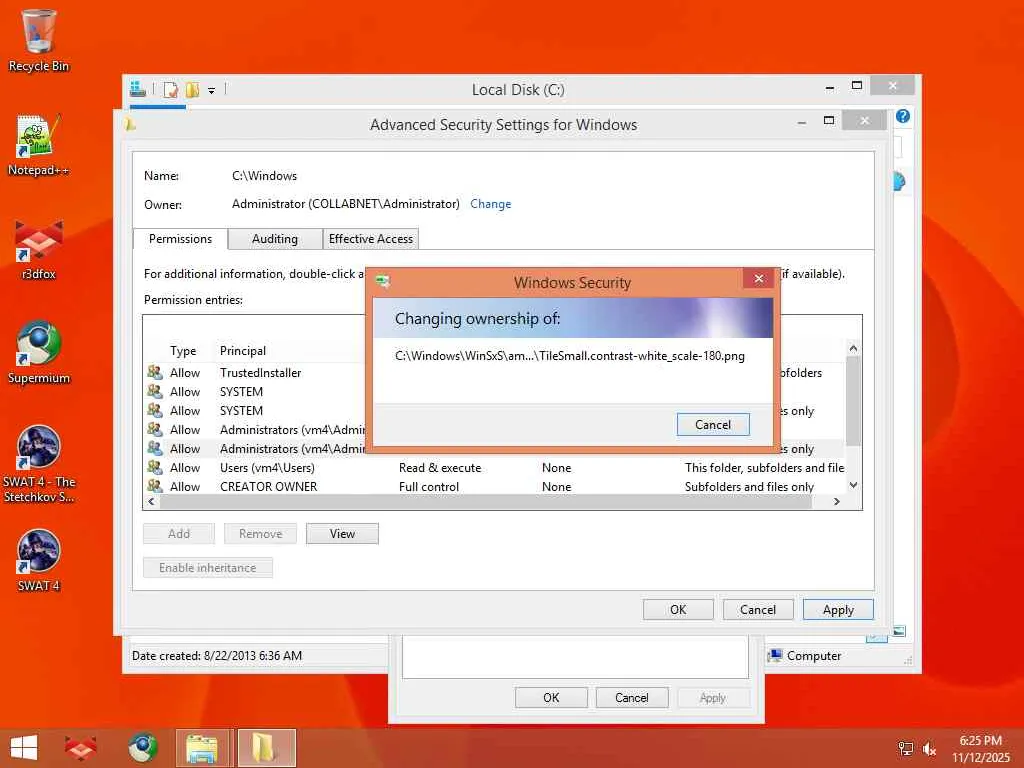1024x768 pixels.
Task: Click the horizontal scroll right arrow
Action: click(837, 502)
